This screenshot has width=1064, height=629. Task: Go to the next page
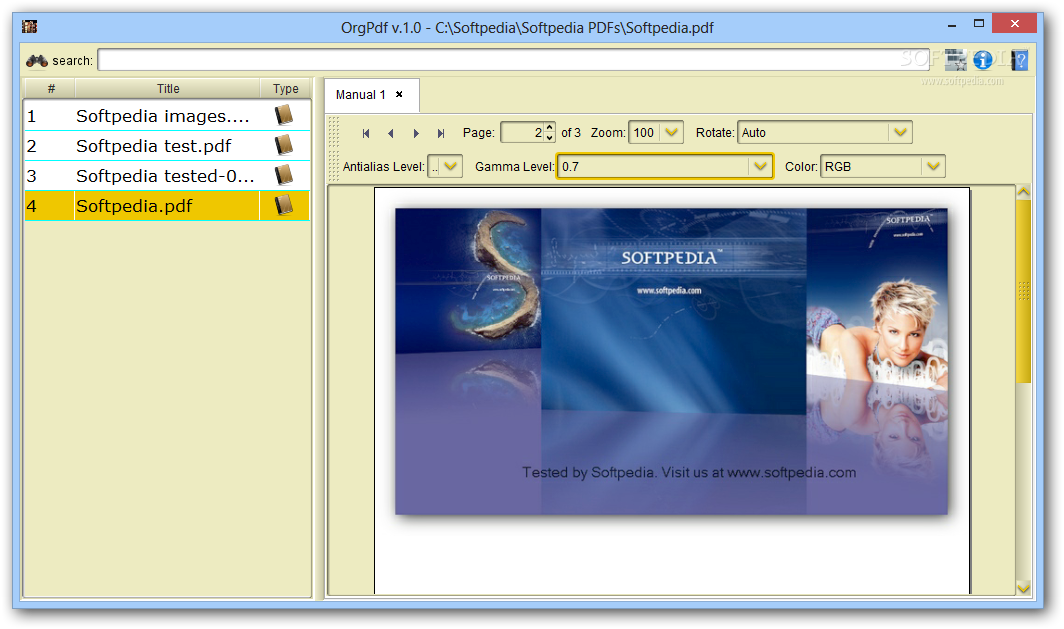click(x=416, y=133)
